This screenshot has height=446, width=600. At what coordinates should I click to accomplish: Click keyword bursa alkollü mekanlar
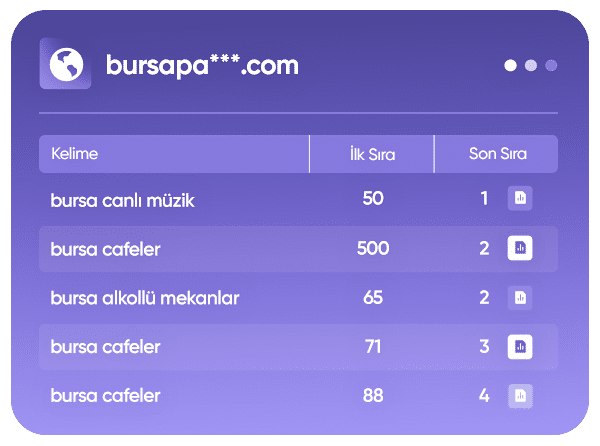145,298
